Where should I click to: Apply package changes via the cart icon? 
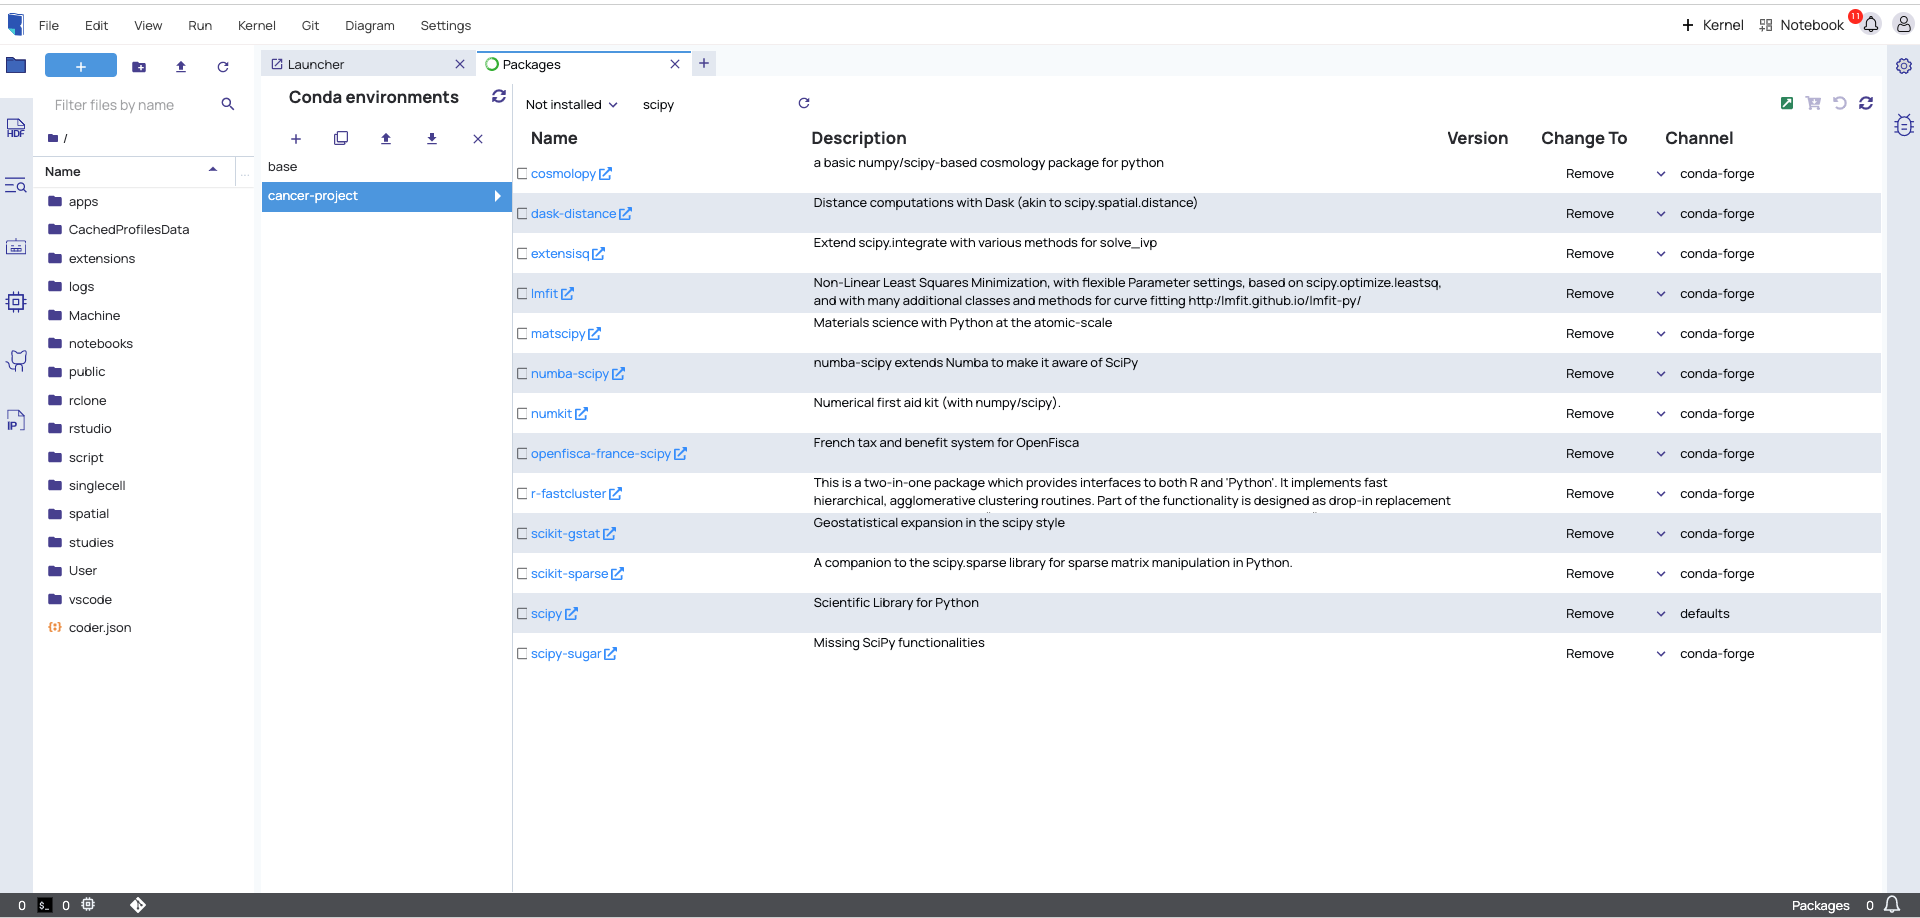coord(1813,103)
